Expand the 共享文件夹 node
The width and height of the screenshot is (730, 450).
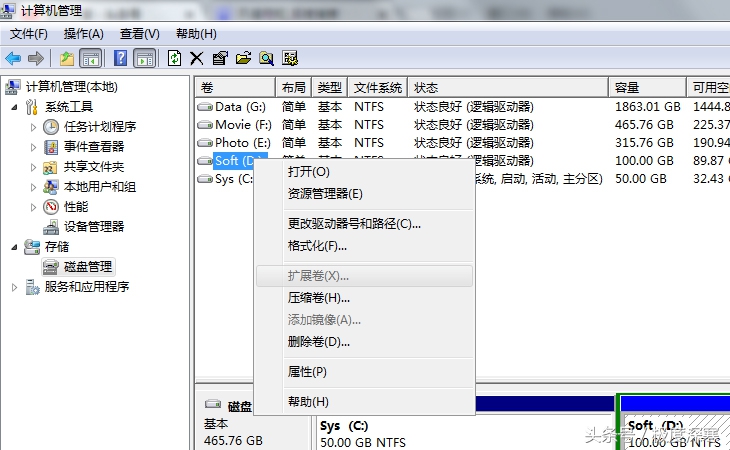click(33, 167)
